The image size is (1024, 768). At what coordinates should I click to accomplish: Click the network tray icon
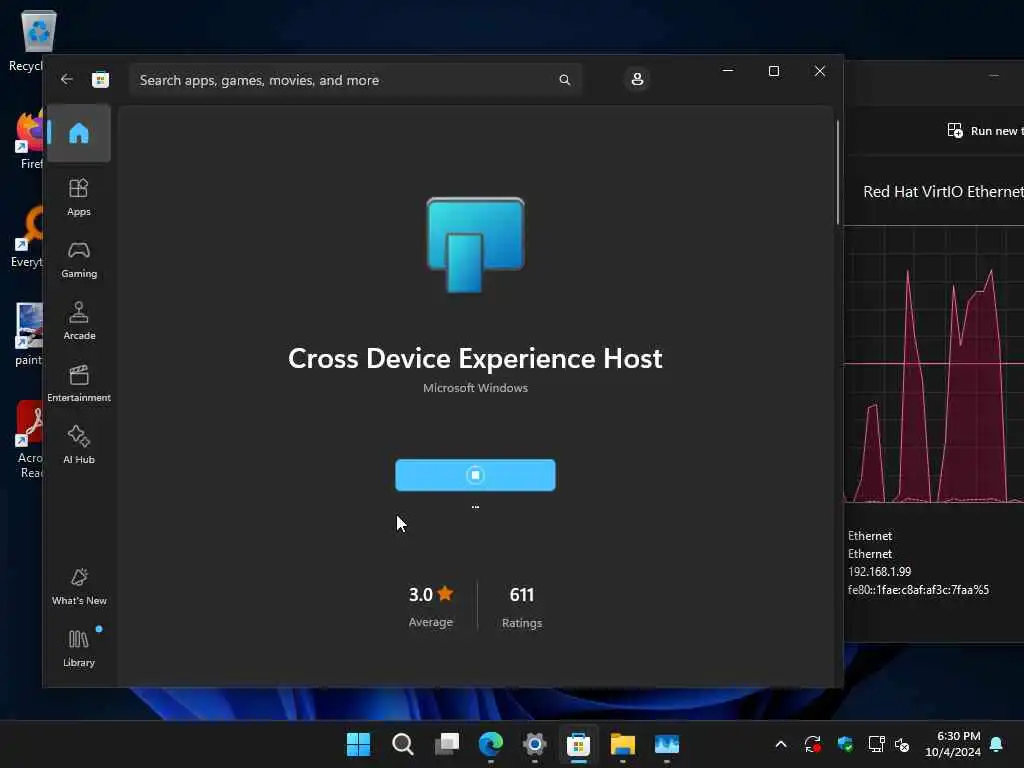pos(876,744)
